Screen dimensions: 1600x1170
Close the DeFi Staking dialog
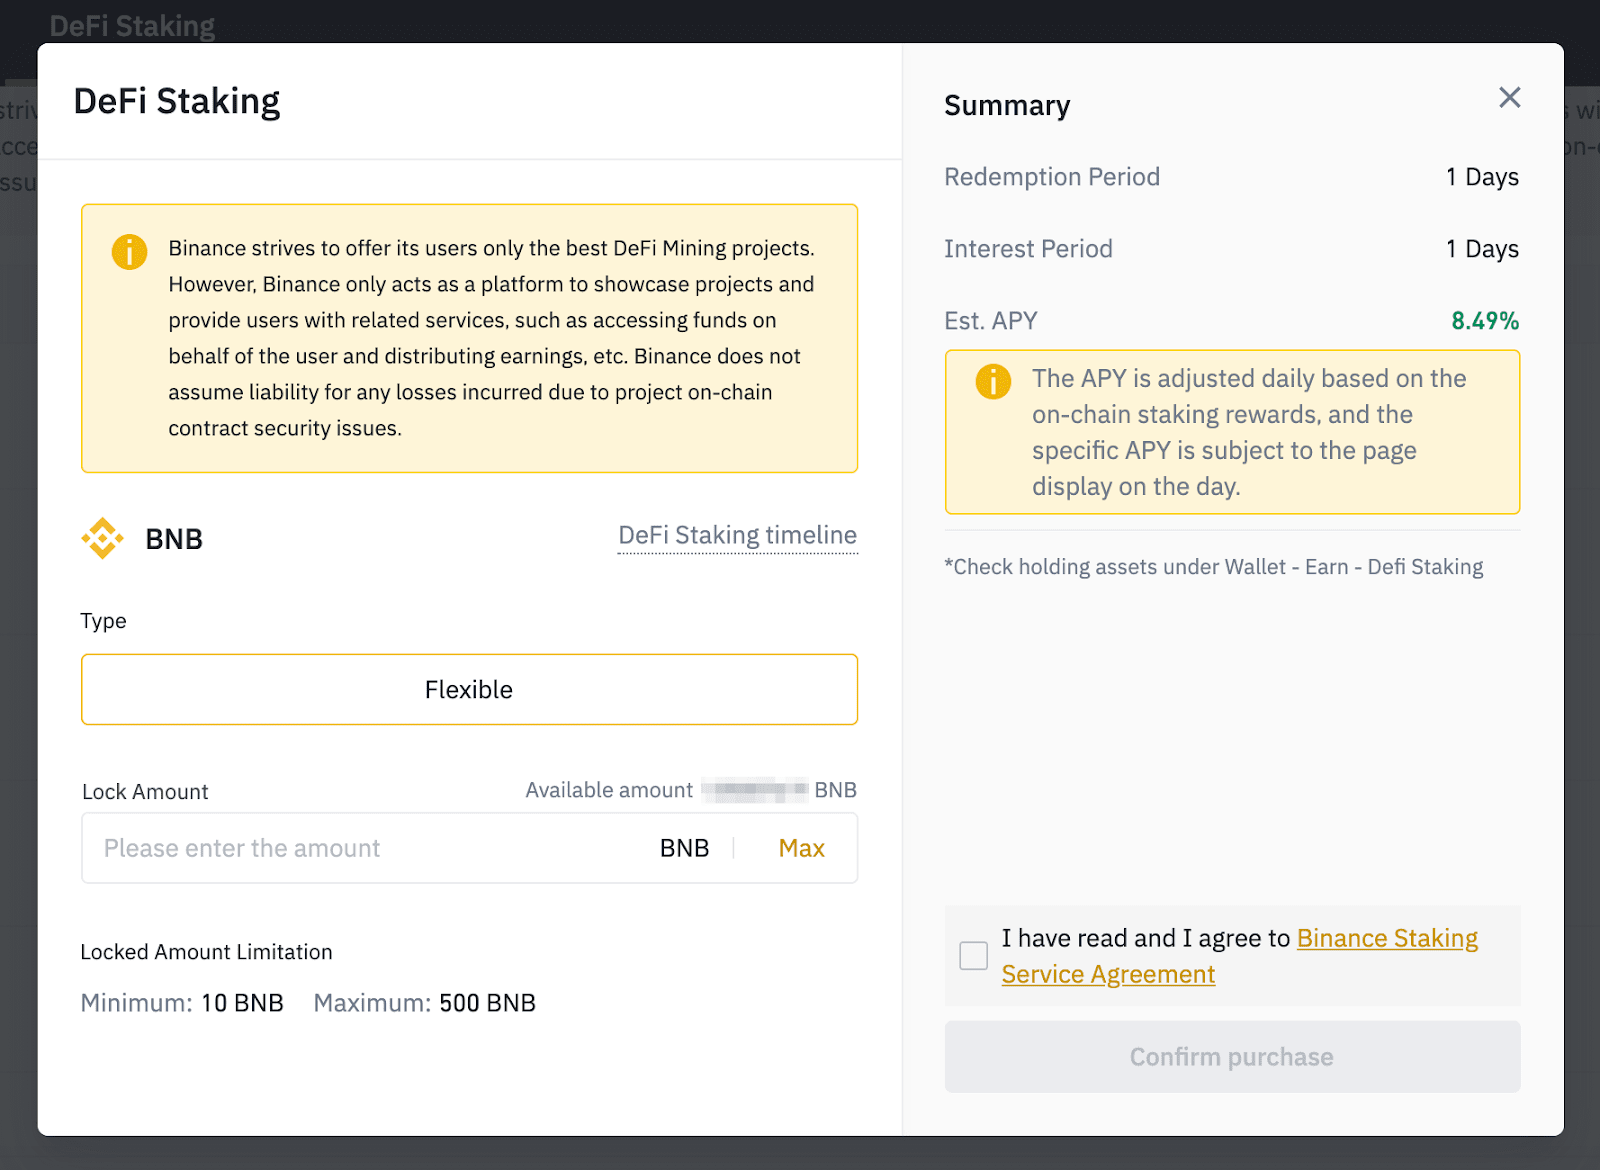[x=1509, y=97]
